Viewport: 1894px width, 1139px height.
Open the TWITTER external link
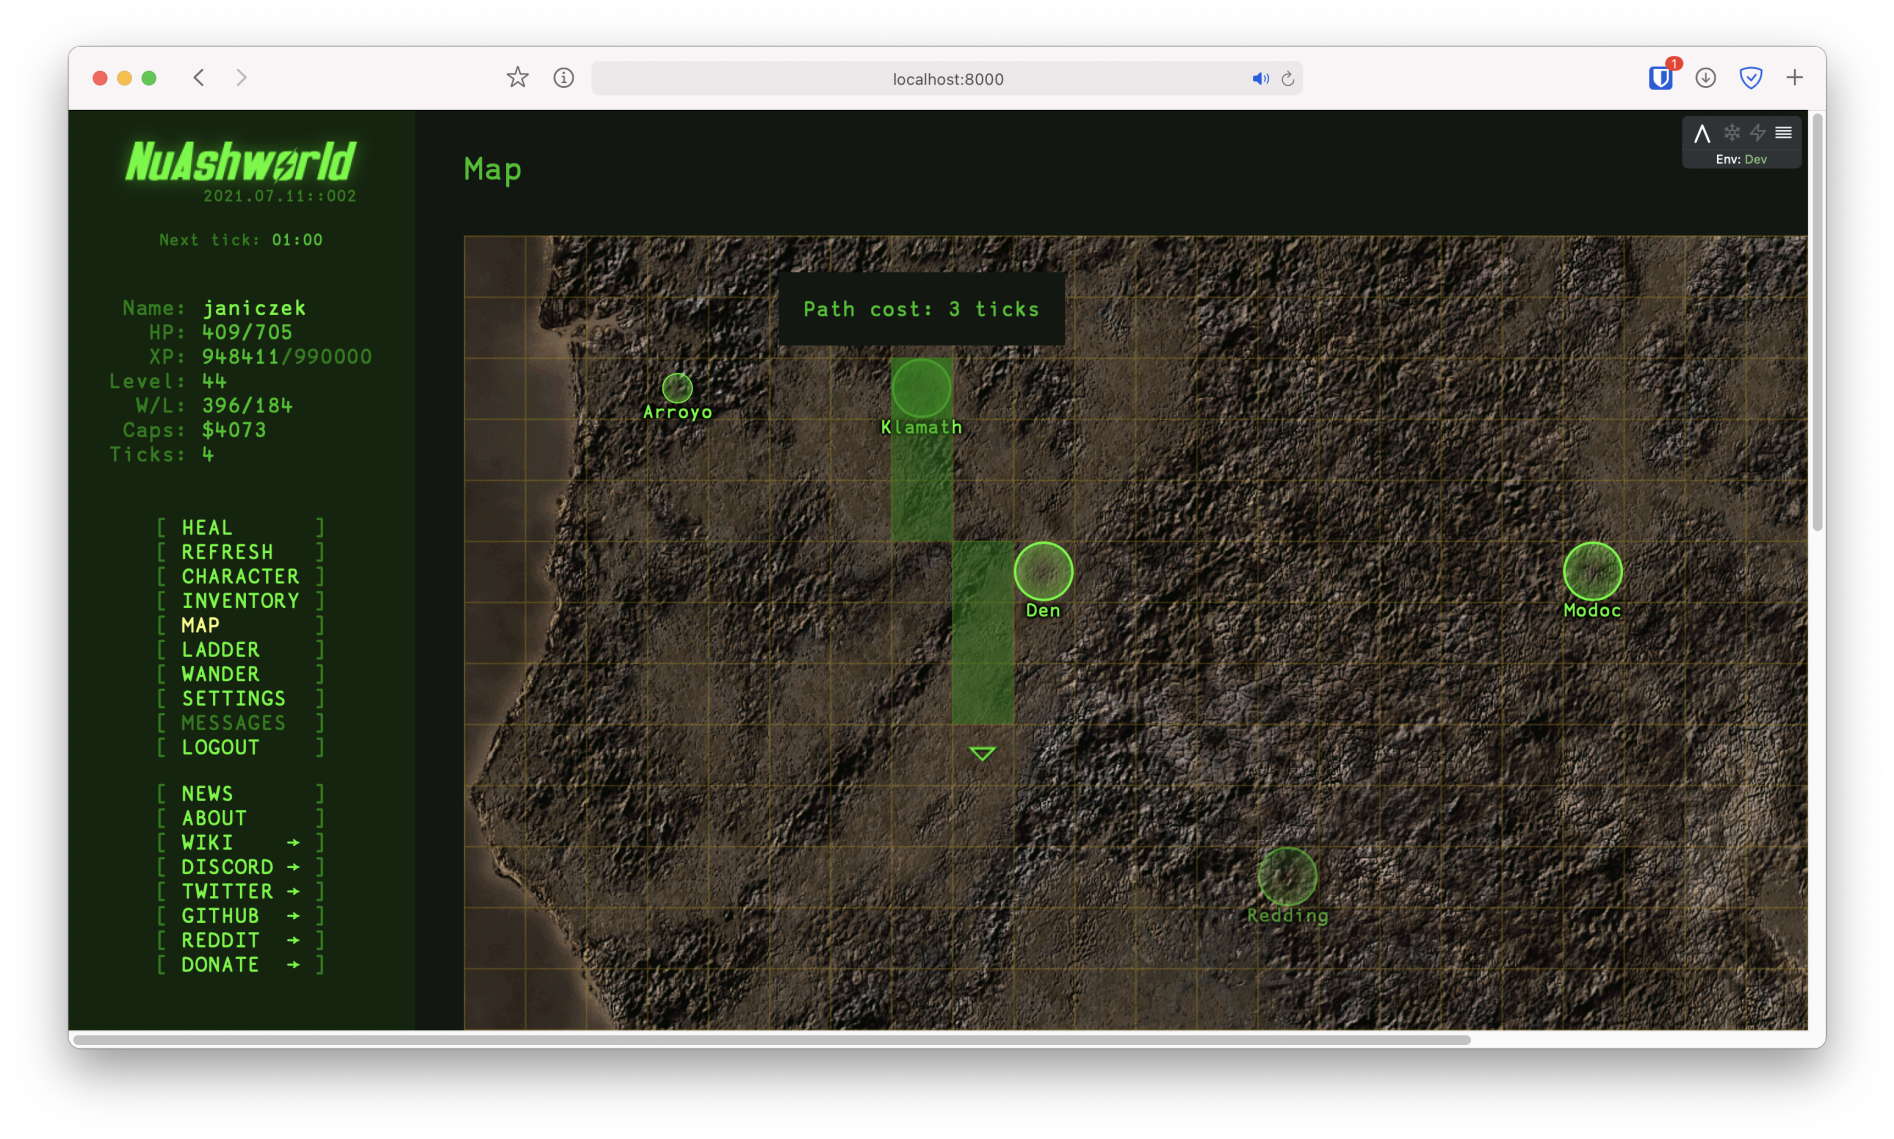(240, 892)
